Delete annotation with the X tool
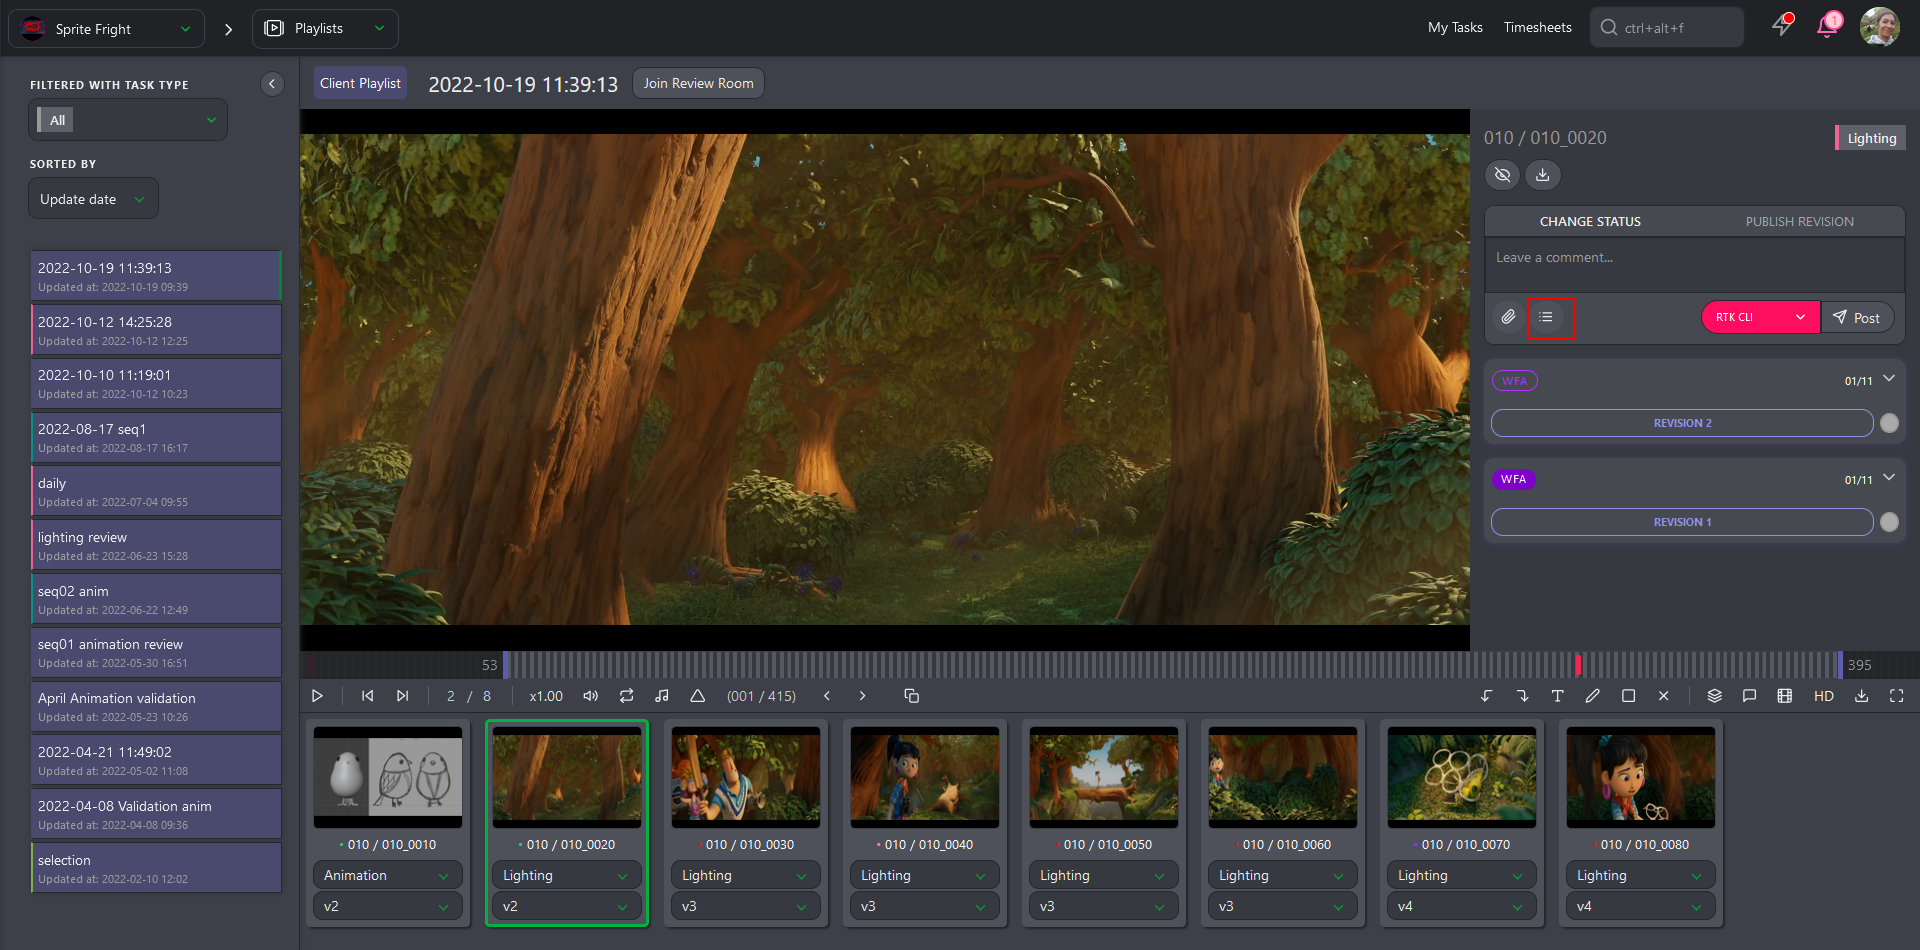Image resolution: width=1920 pixels, height=950 pixels. coord(1663,696)
